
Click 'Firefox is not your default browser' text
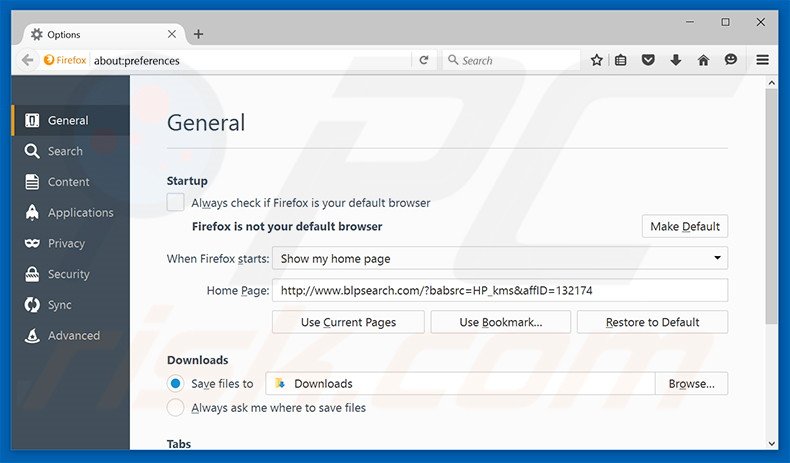287,226
